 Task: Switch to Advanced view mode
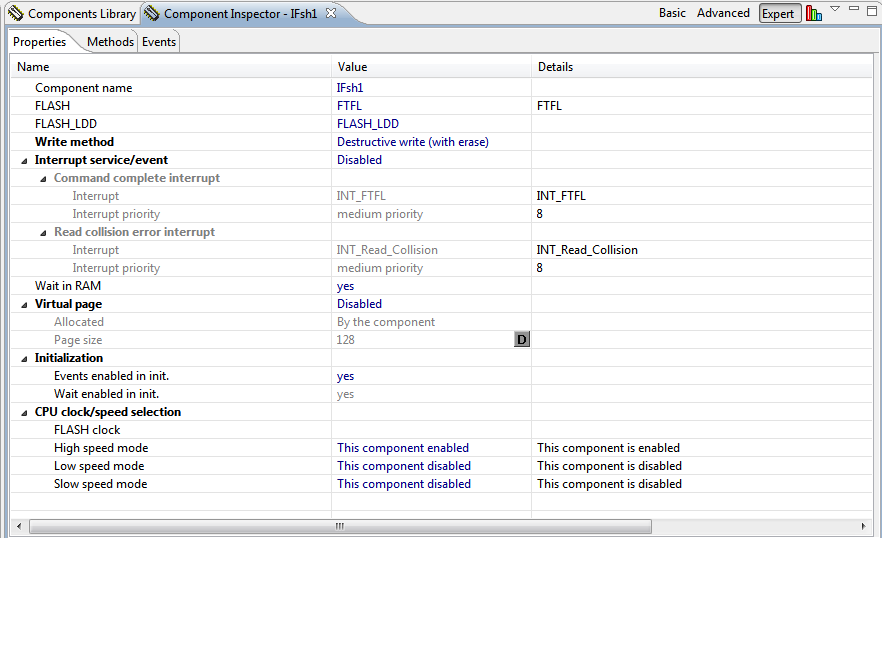[723, 13]
